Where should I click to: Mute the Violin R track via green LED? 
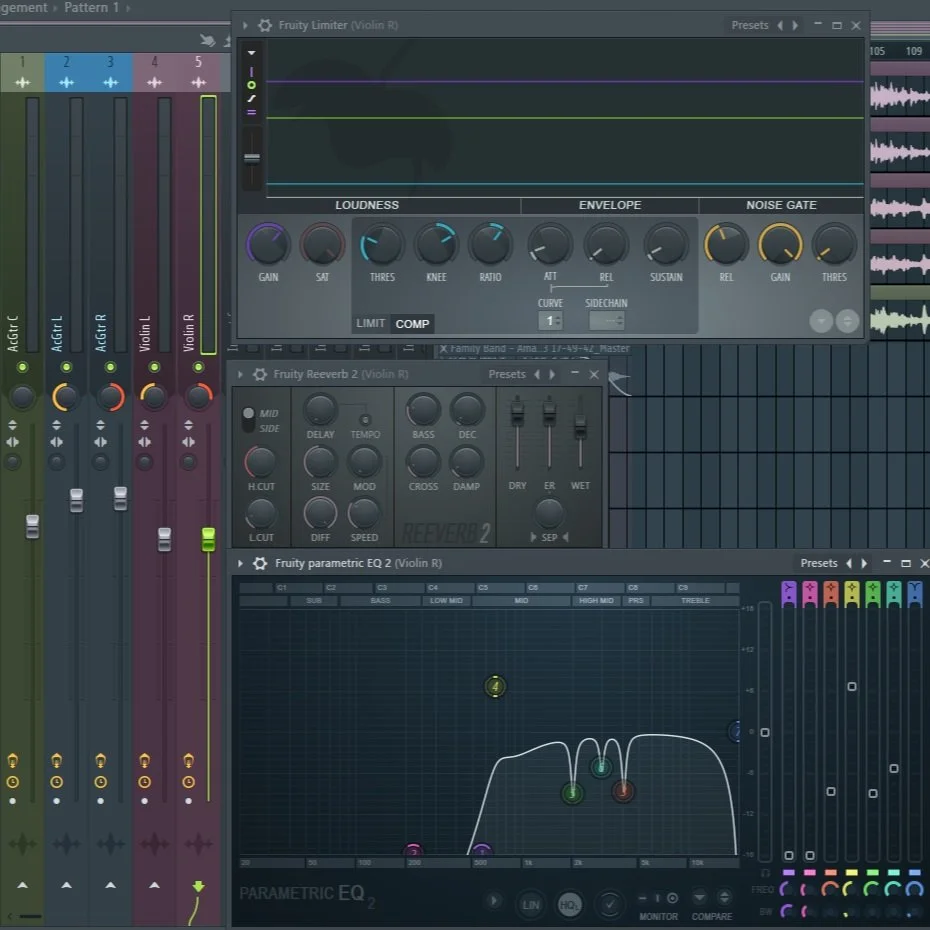pos(198,367)
